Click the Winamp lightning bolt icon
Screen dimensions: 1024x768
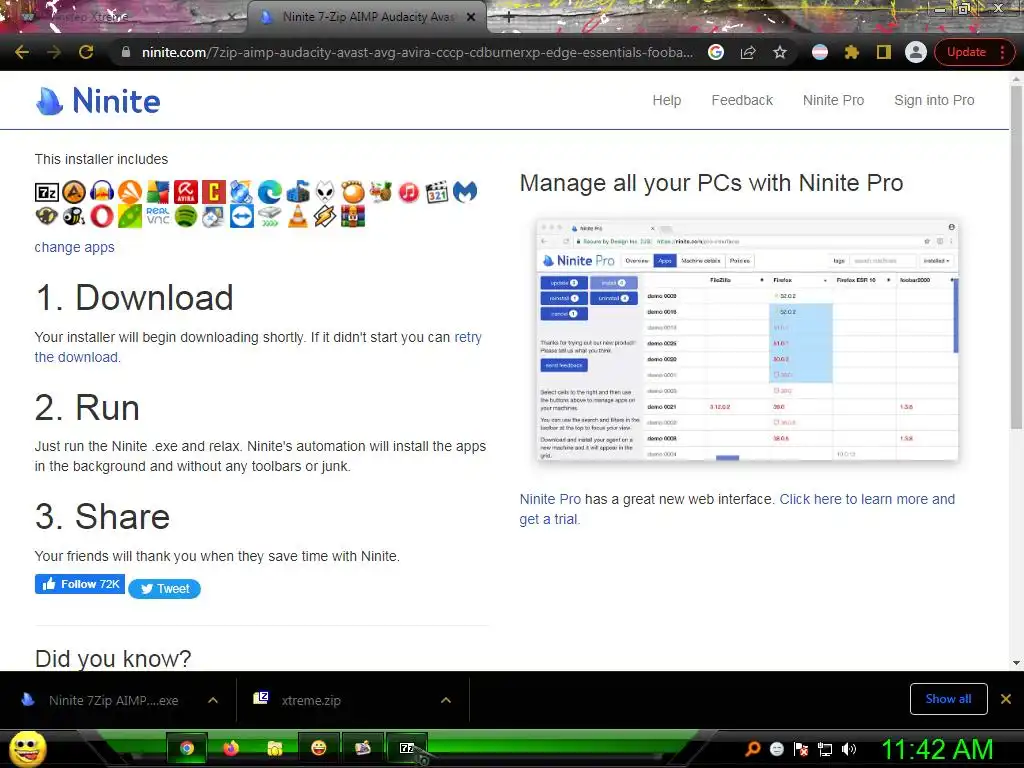[325, 216]
